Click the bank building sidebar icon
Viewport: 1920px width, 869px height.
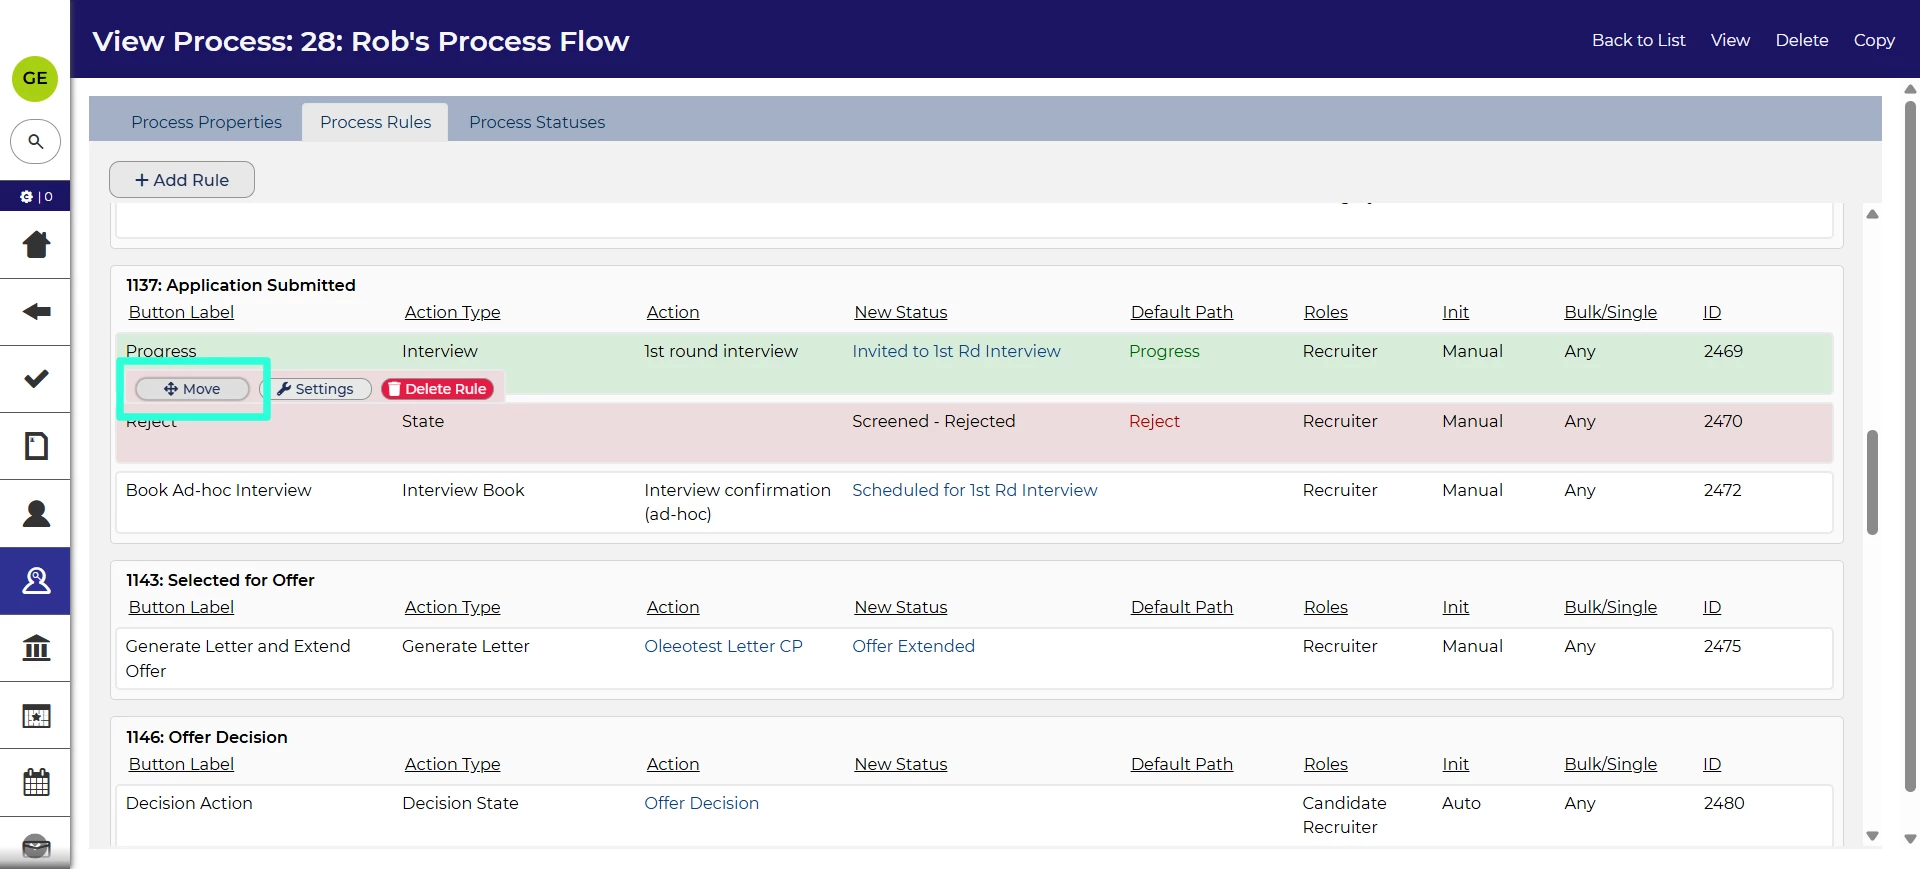click(x=36, y=648)
